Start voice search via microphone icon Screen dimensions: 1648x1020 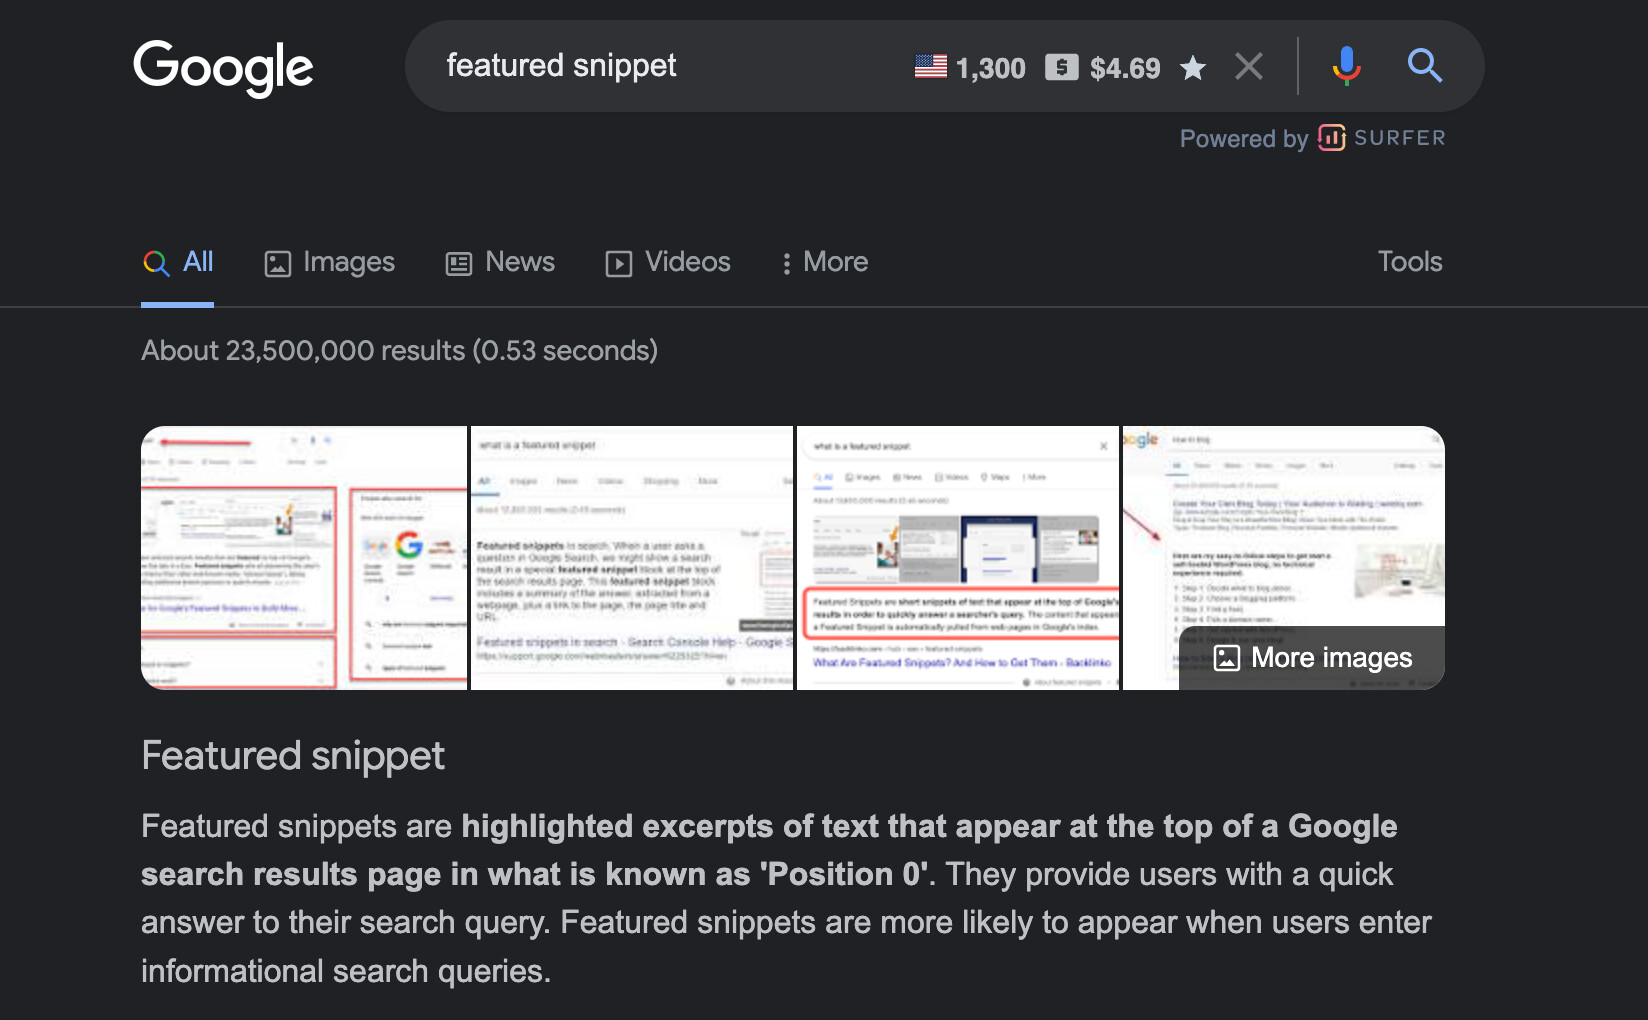tap(1346, 66)
